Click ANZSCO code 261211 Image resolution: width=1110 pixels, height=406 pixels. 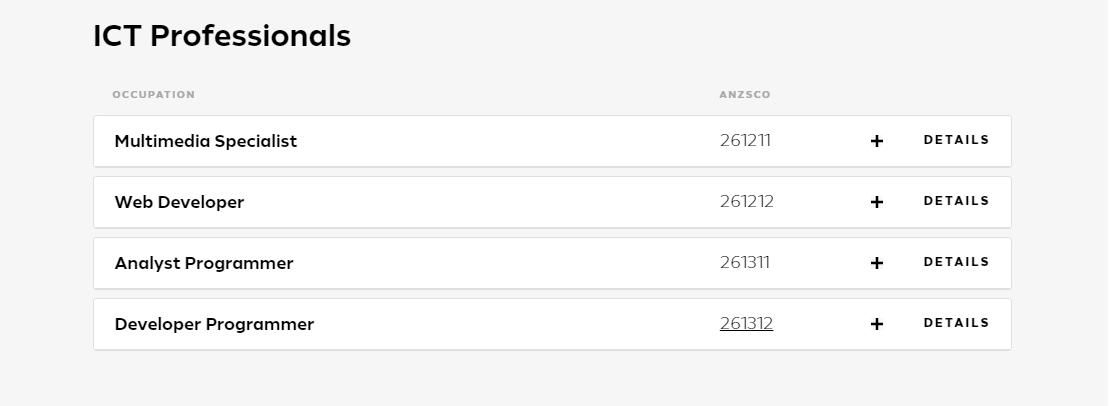[x=745, y=141]
